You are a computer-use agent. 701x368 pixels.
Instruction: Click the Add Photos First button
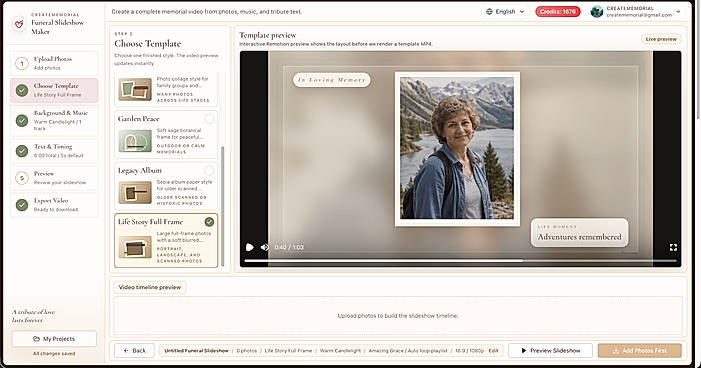640,351
